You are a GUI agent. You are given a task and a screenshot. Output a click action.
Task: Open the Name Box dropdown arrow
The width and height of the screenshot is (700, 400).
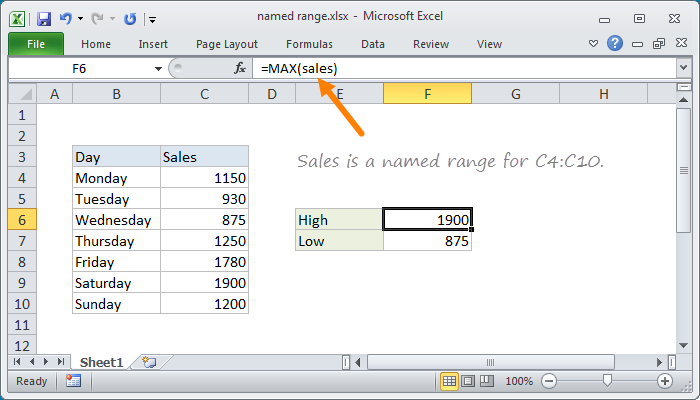click(158, 68)
